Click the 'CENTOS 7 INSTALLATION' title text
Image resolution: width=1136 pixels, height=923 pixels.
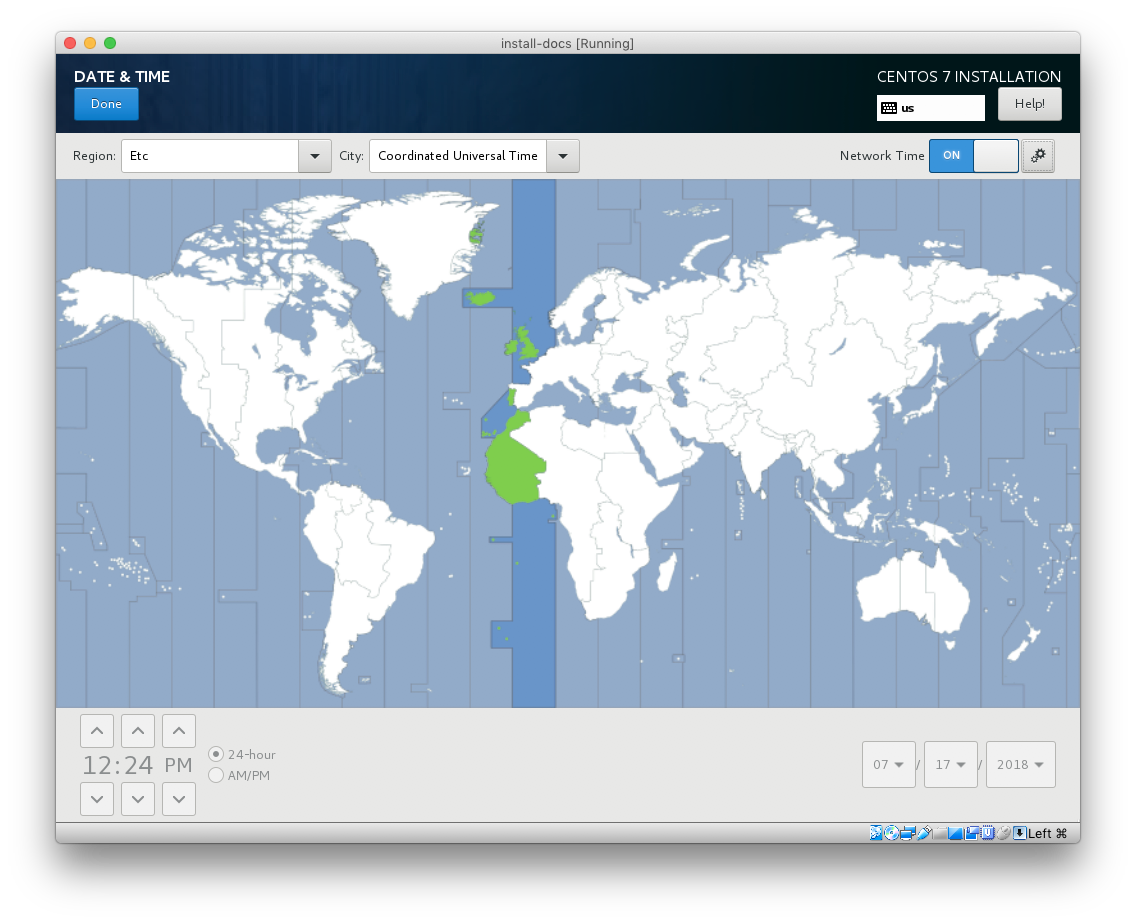(969, 77)
